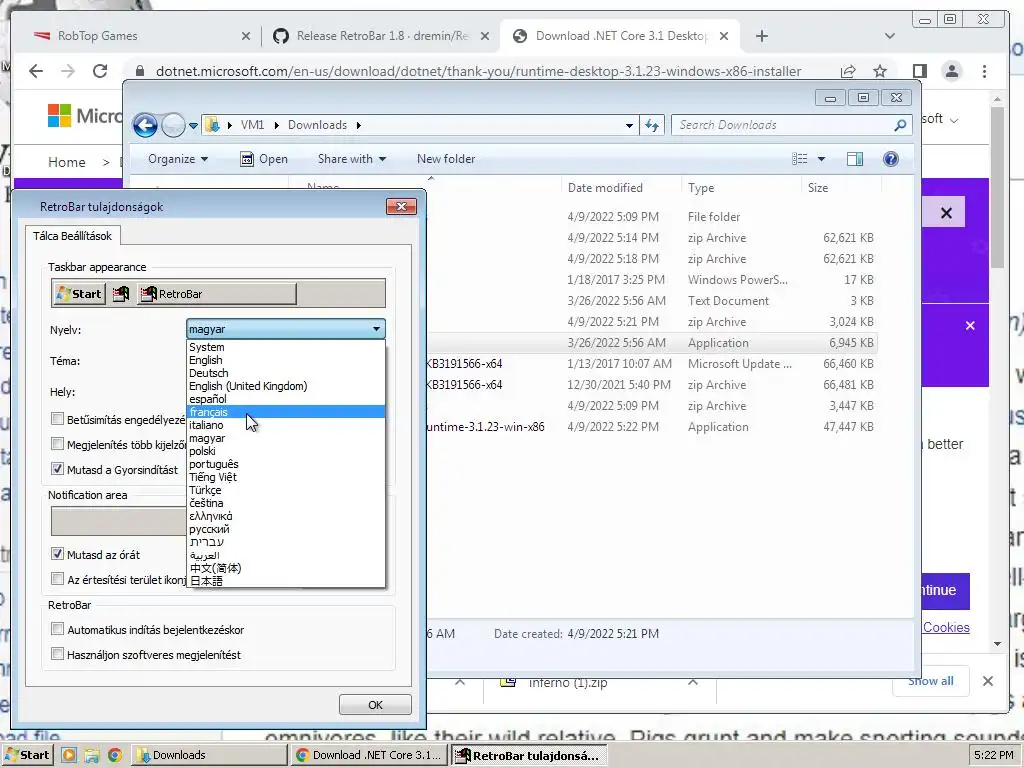Toggle the Explorer preview pane icon
Screen dimensions: 1024x768
(x=855, y=159)
